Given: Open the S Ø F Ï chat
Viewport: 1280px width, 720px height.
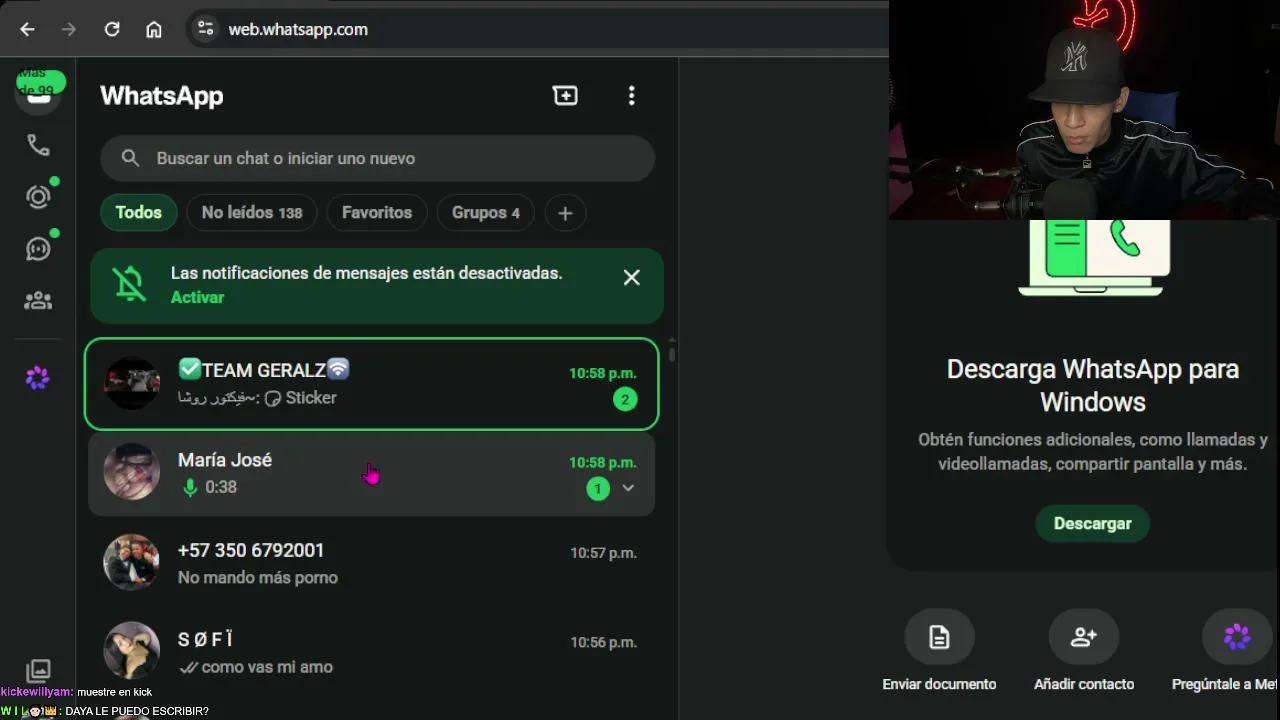Looking at the screenshot, I should (372, 652).
